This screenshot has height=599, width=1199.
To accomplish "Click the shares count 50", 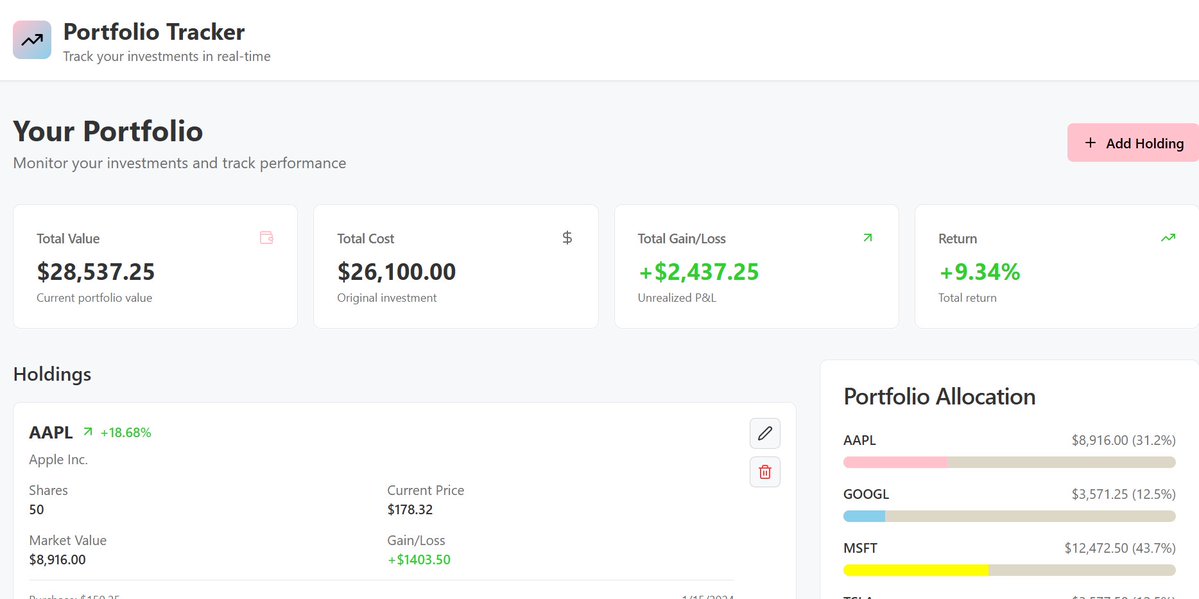I will click(x=37, y=509).
